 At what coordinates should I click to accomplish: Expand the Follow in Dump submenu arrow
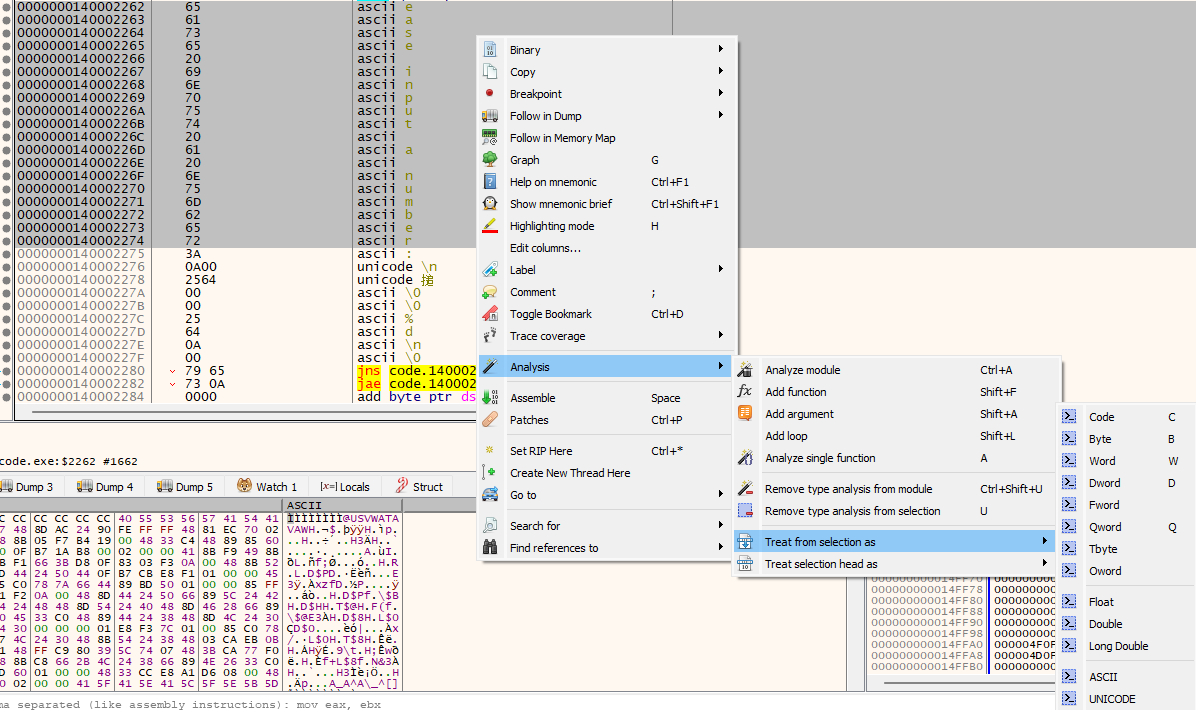point(721,115)
